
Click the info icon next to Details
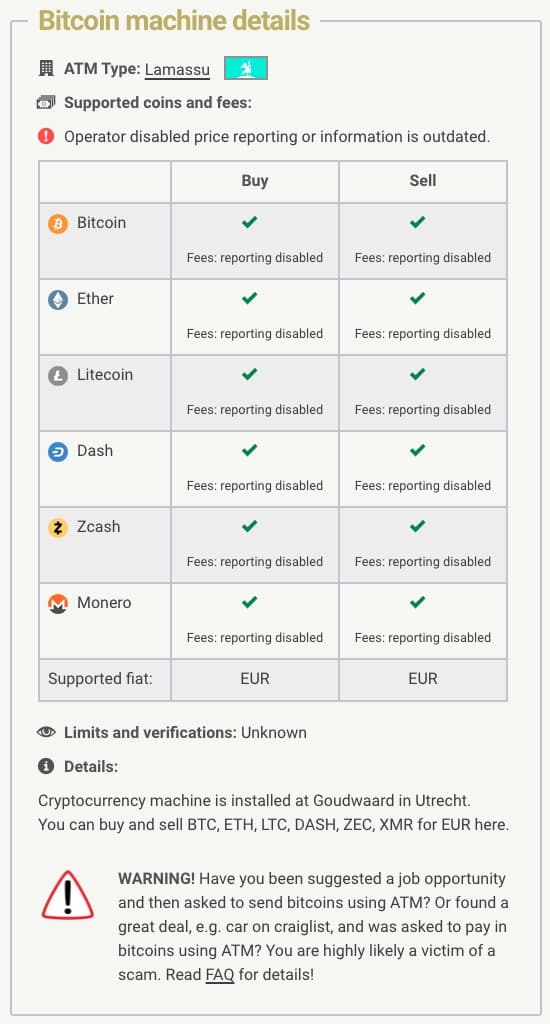(x=46, y=767)
